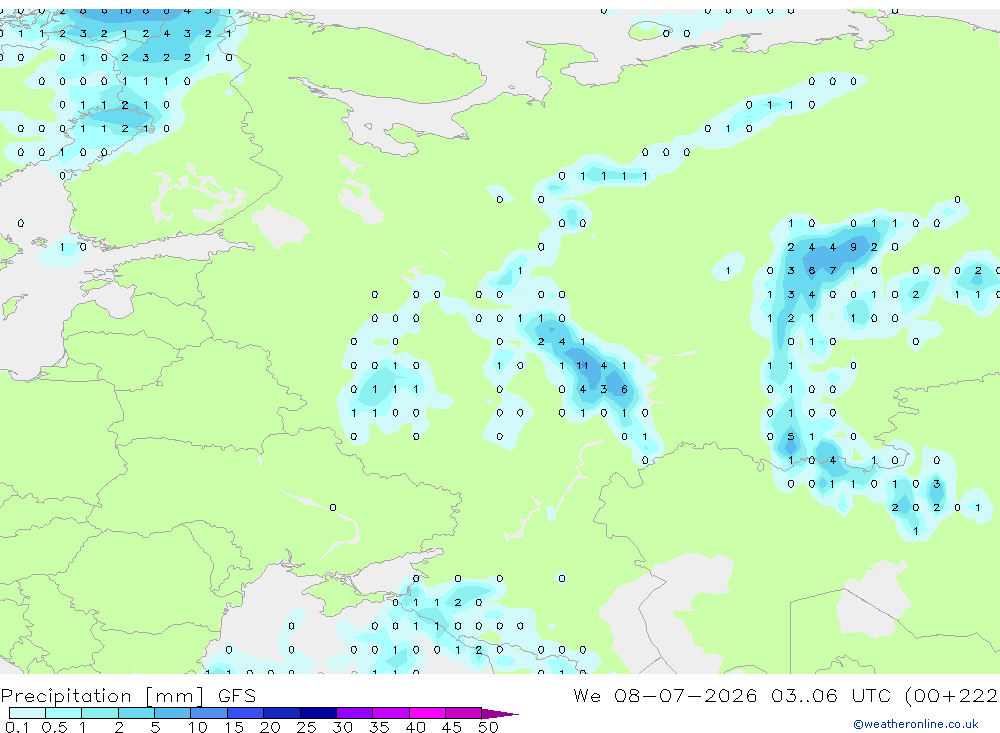Click the 20–25 mm legend color box
The image size is (1000, 733).
point(281,713)
